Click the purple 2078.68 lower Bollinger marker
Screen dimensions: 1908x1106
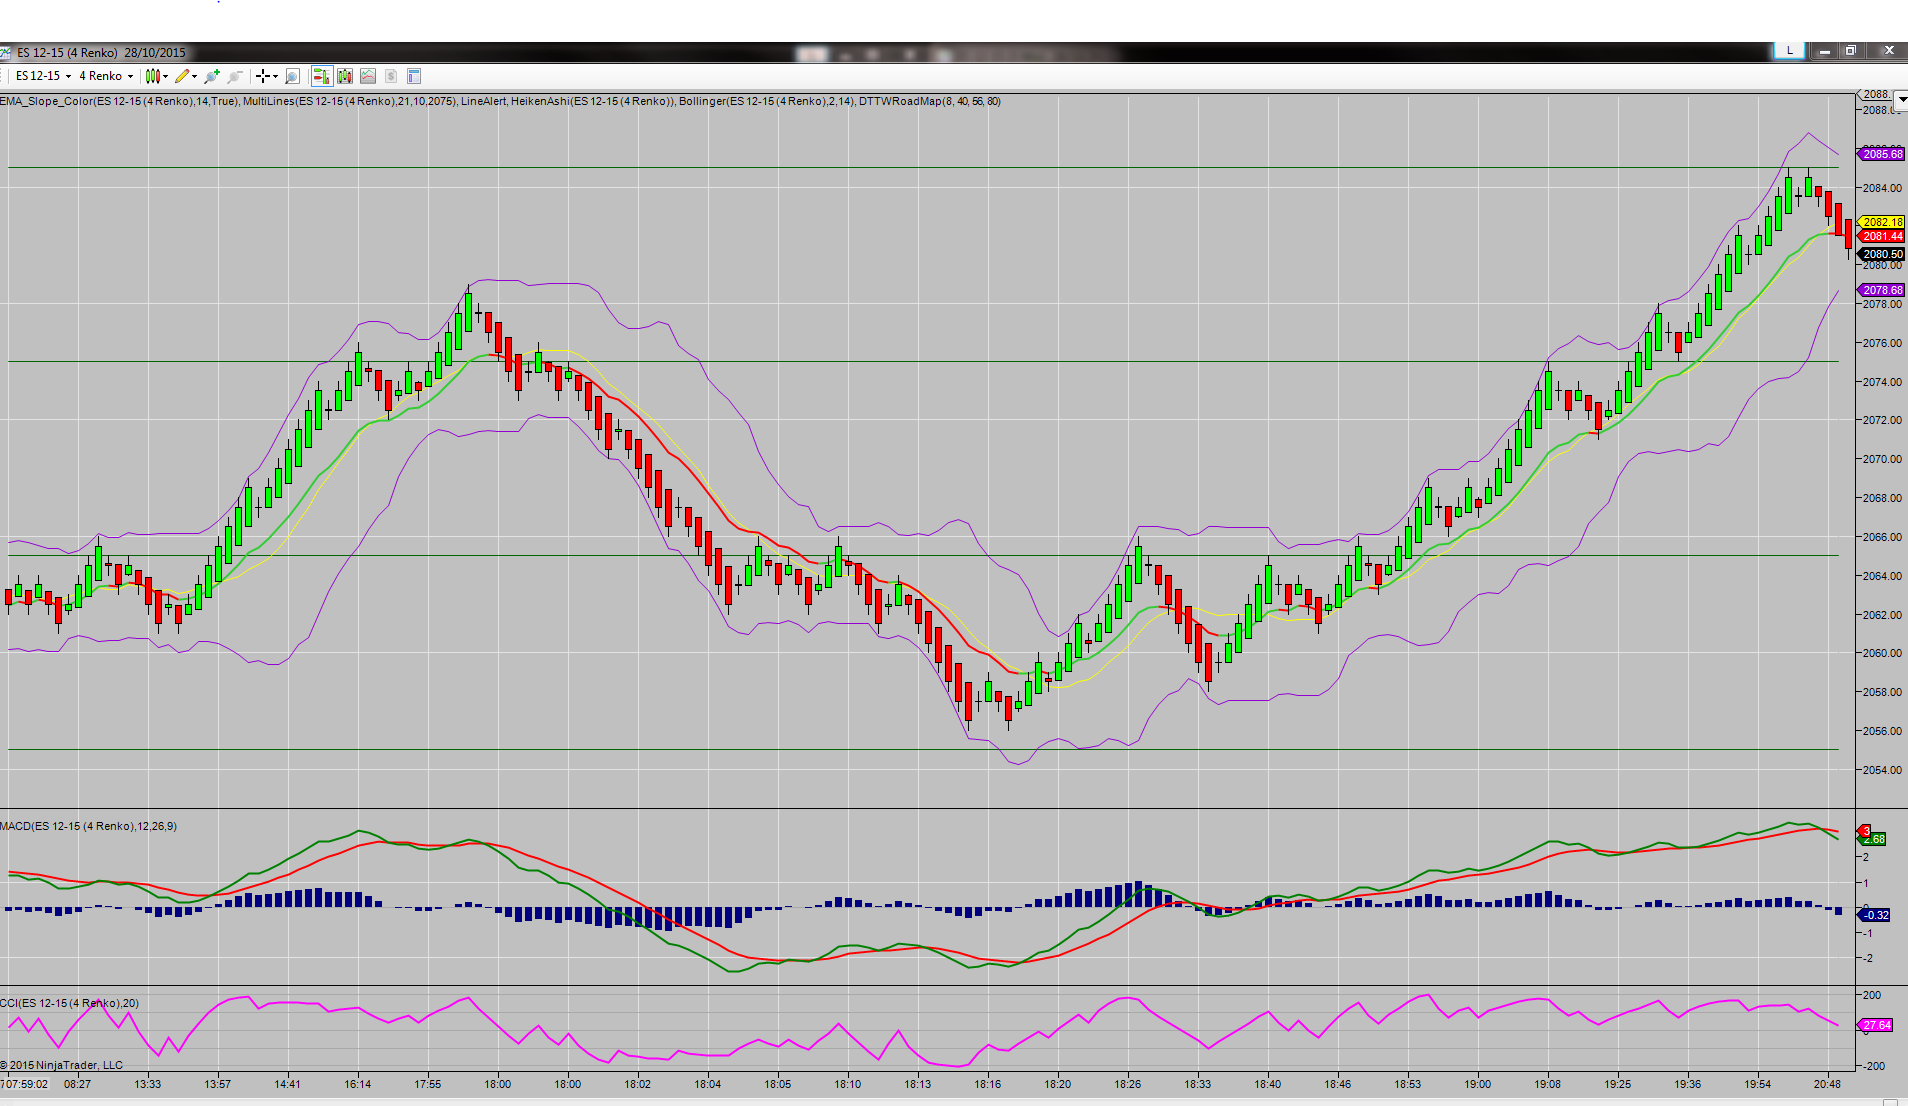point(1881,290)
